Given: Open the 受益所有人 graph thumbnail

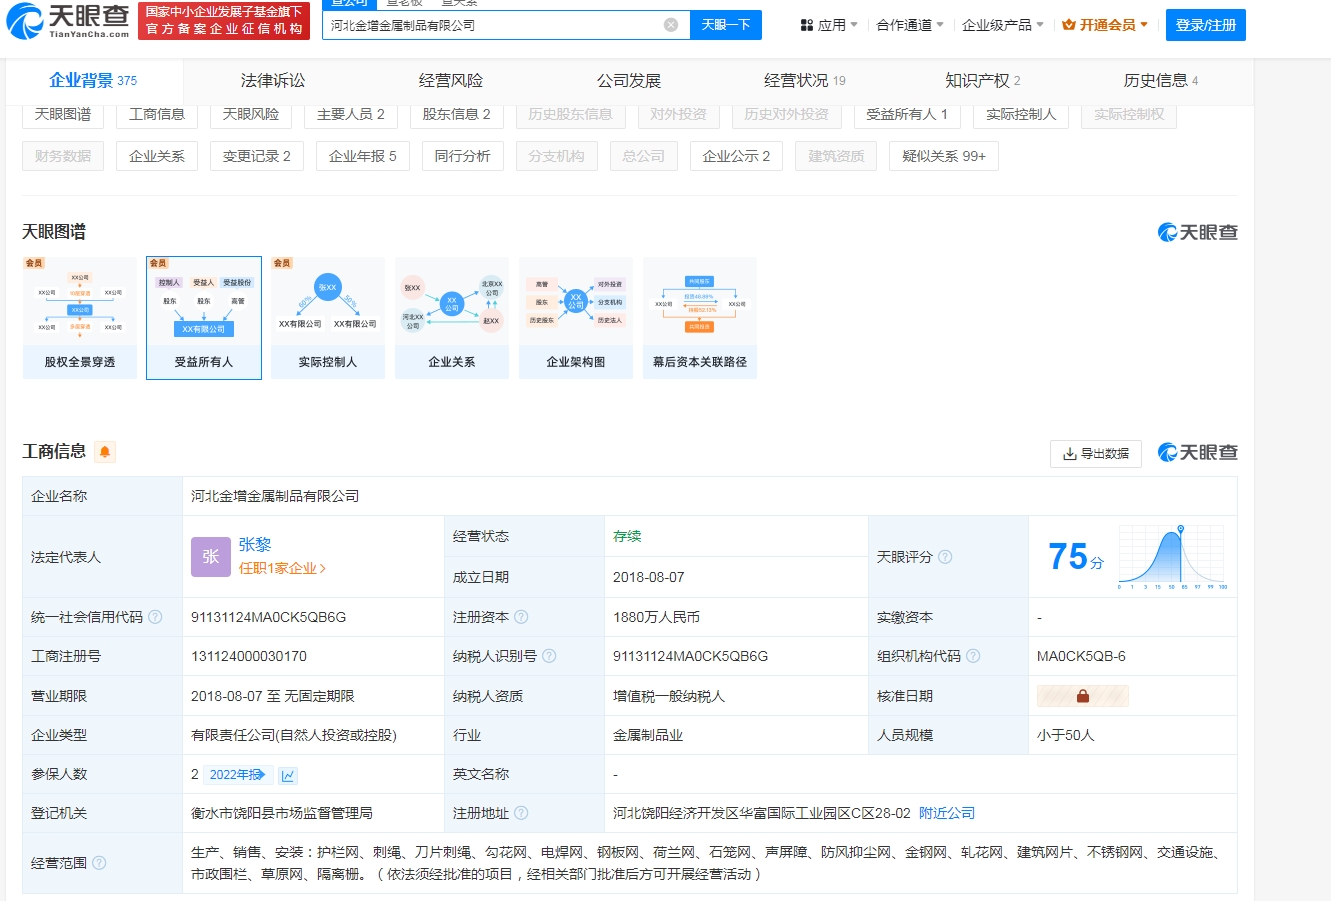Looking at the screenshot, I should point(204,318).
